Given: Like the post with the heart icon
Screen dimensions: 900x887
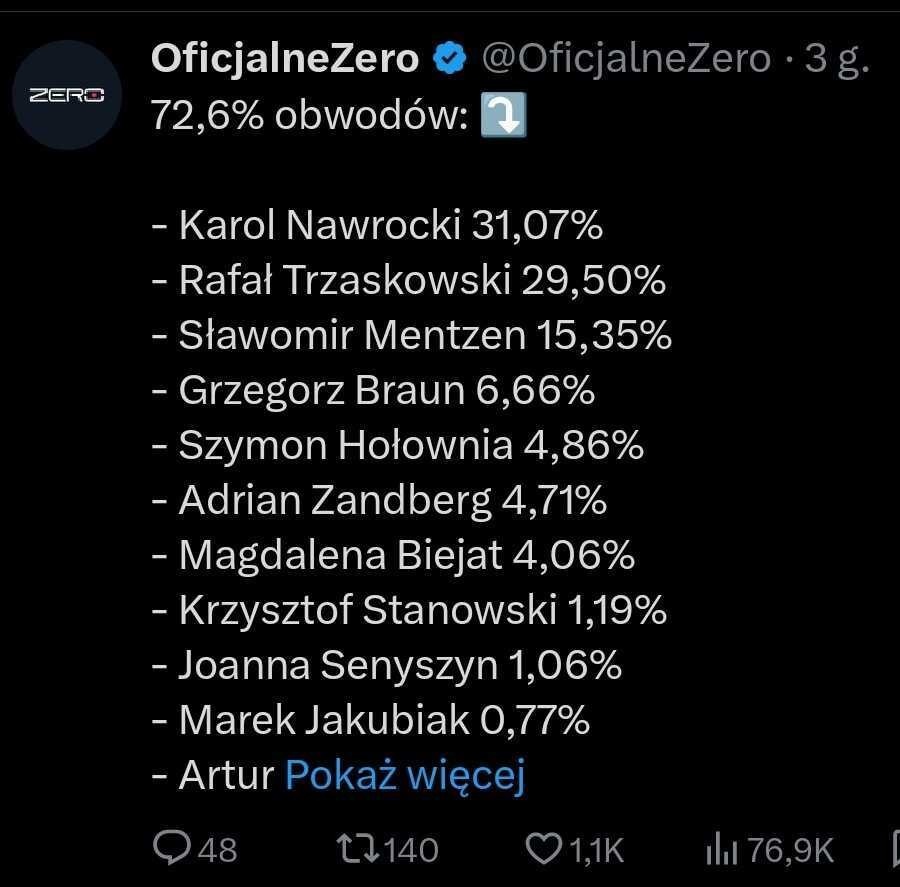Looking at the screenshot, I should [545, 849].
